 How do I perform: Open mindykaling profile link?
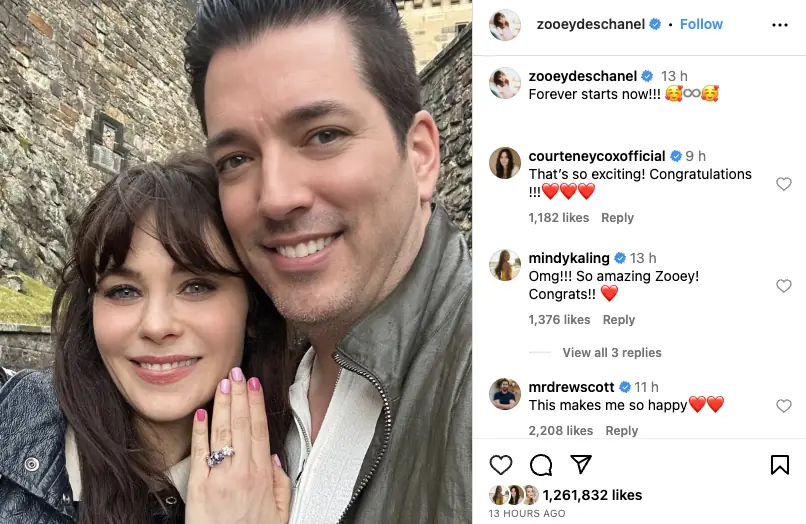tap(569, 258)
